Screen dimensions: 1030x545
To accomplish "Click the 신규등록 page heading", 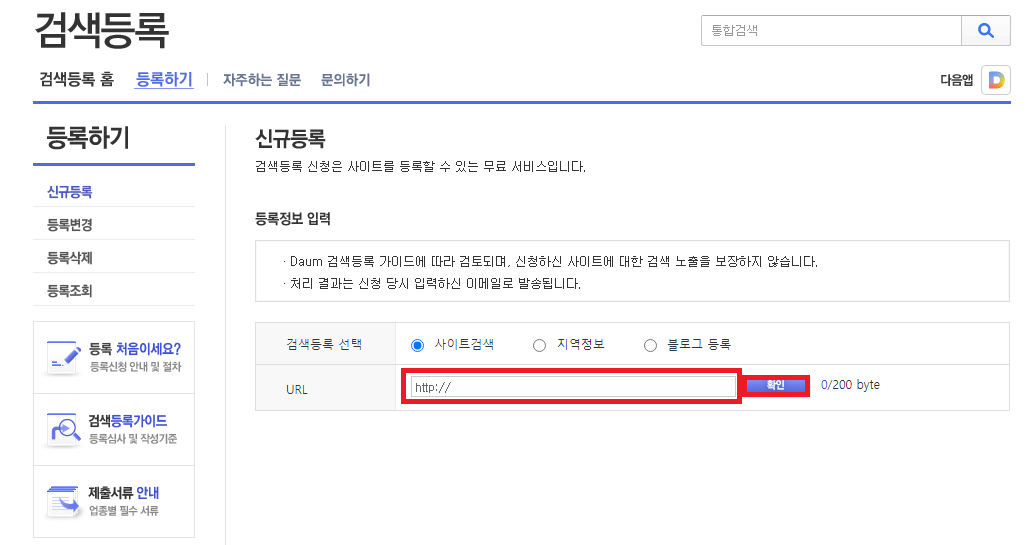I will [x=290, y=139].
